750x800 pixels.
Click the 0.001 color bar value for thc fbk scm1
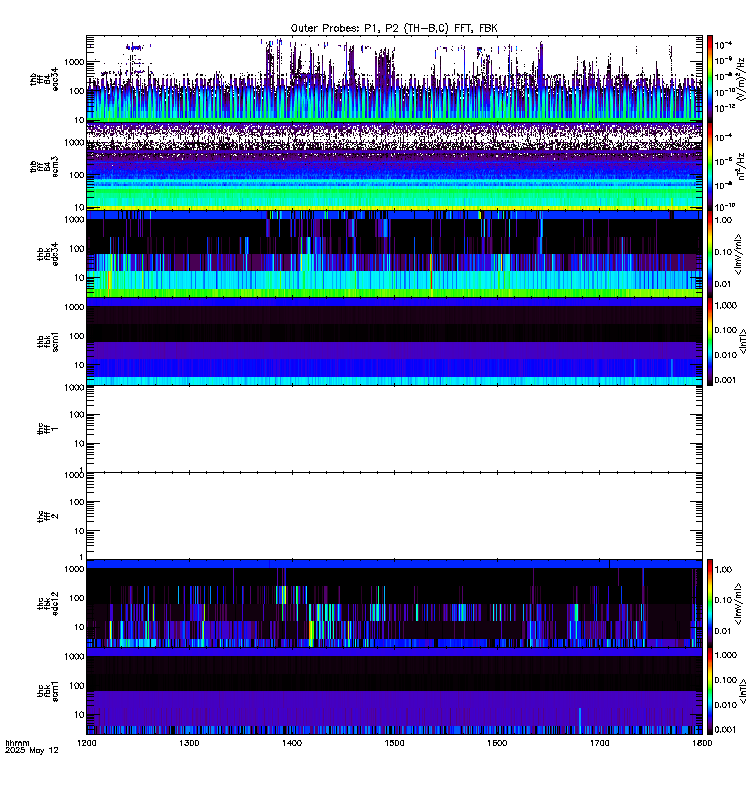pos(726,730)
